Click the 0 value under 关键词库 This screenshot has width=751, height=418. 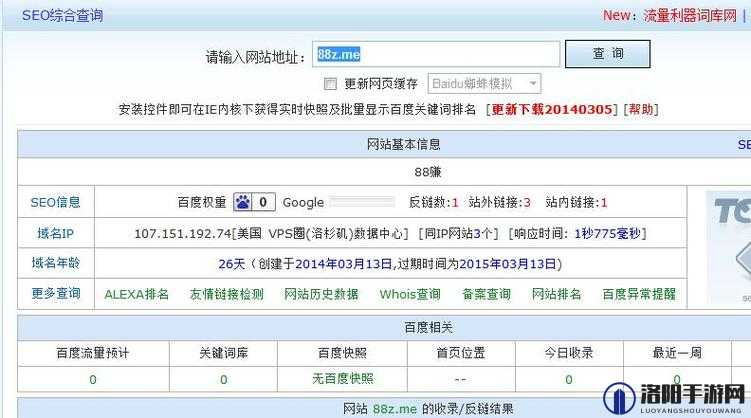point(224,380)
